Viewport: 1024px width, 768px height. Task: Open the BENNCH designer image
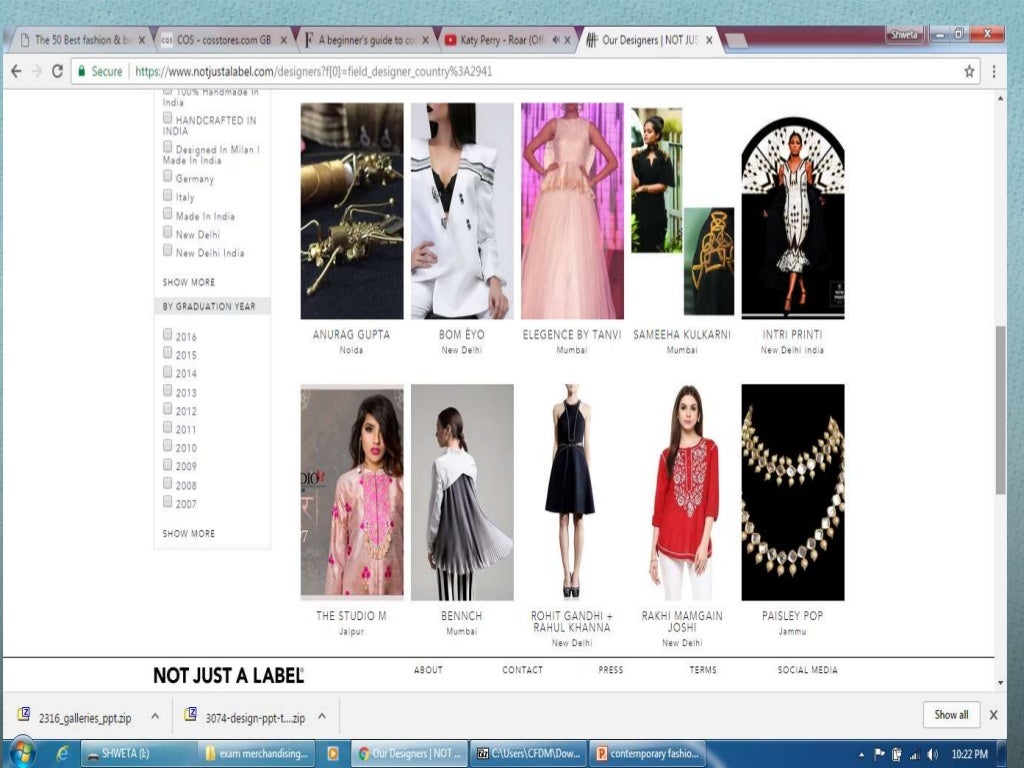pos(462,492)
